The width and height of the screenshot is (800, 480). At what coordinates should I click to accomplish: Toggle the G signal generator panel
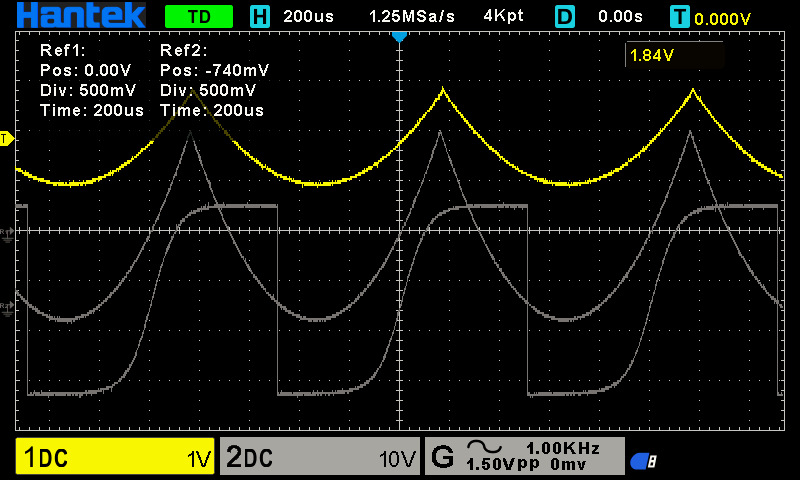click(524, 456)
